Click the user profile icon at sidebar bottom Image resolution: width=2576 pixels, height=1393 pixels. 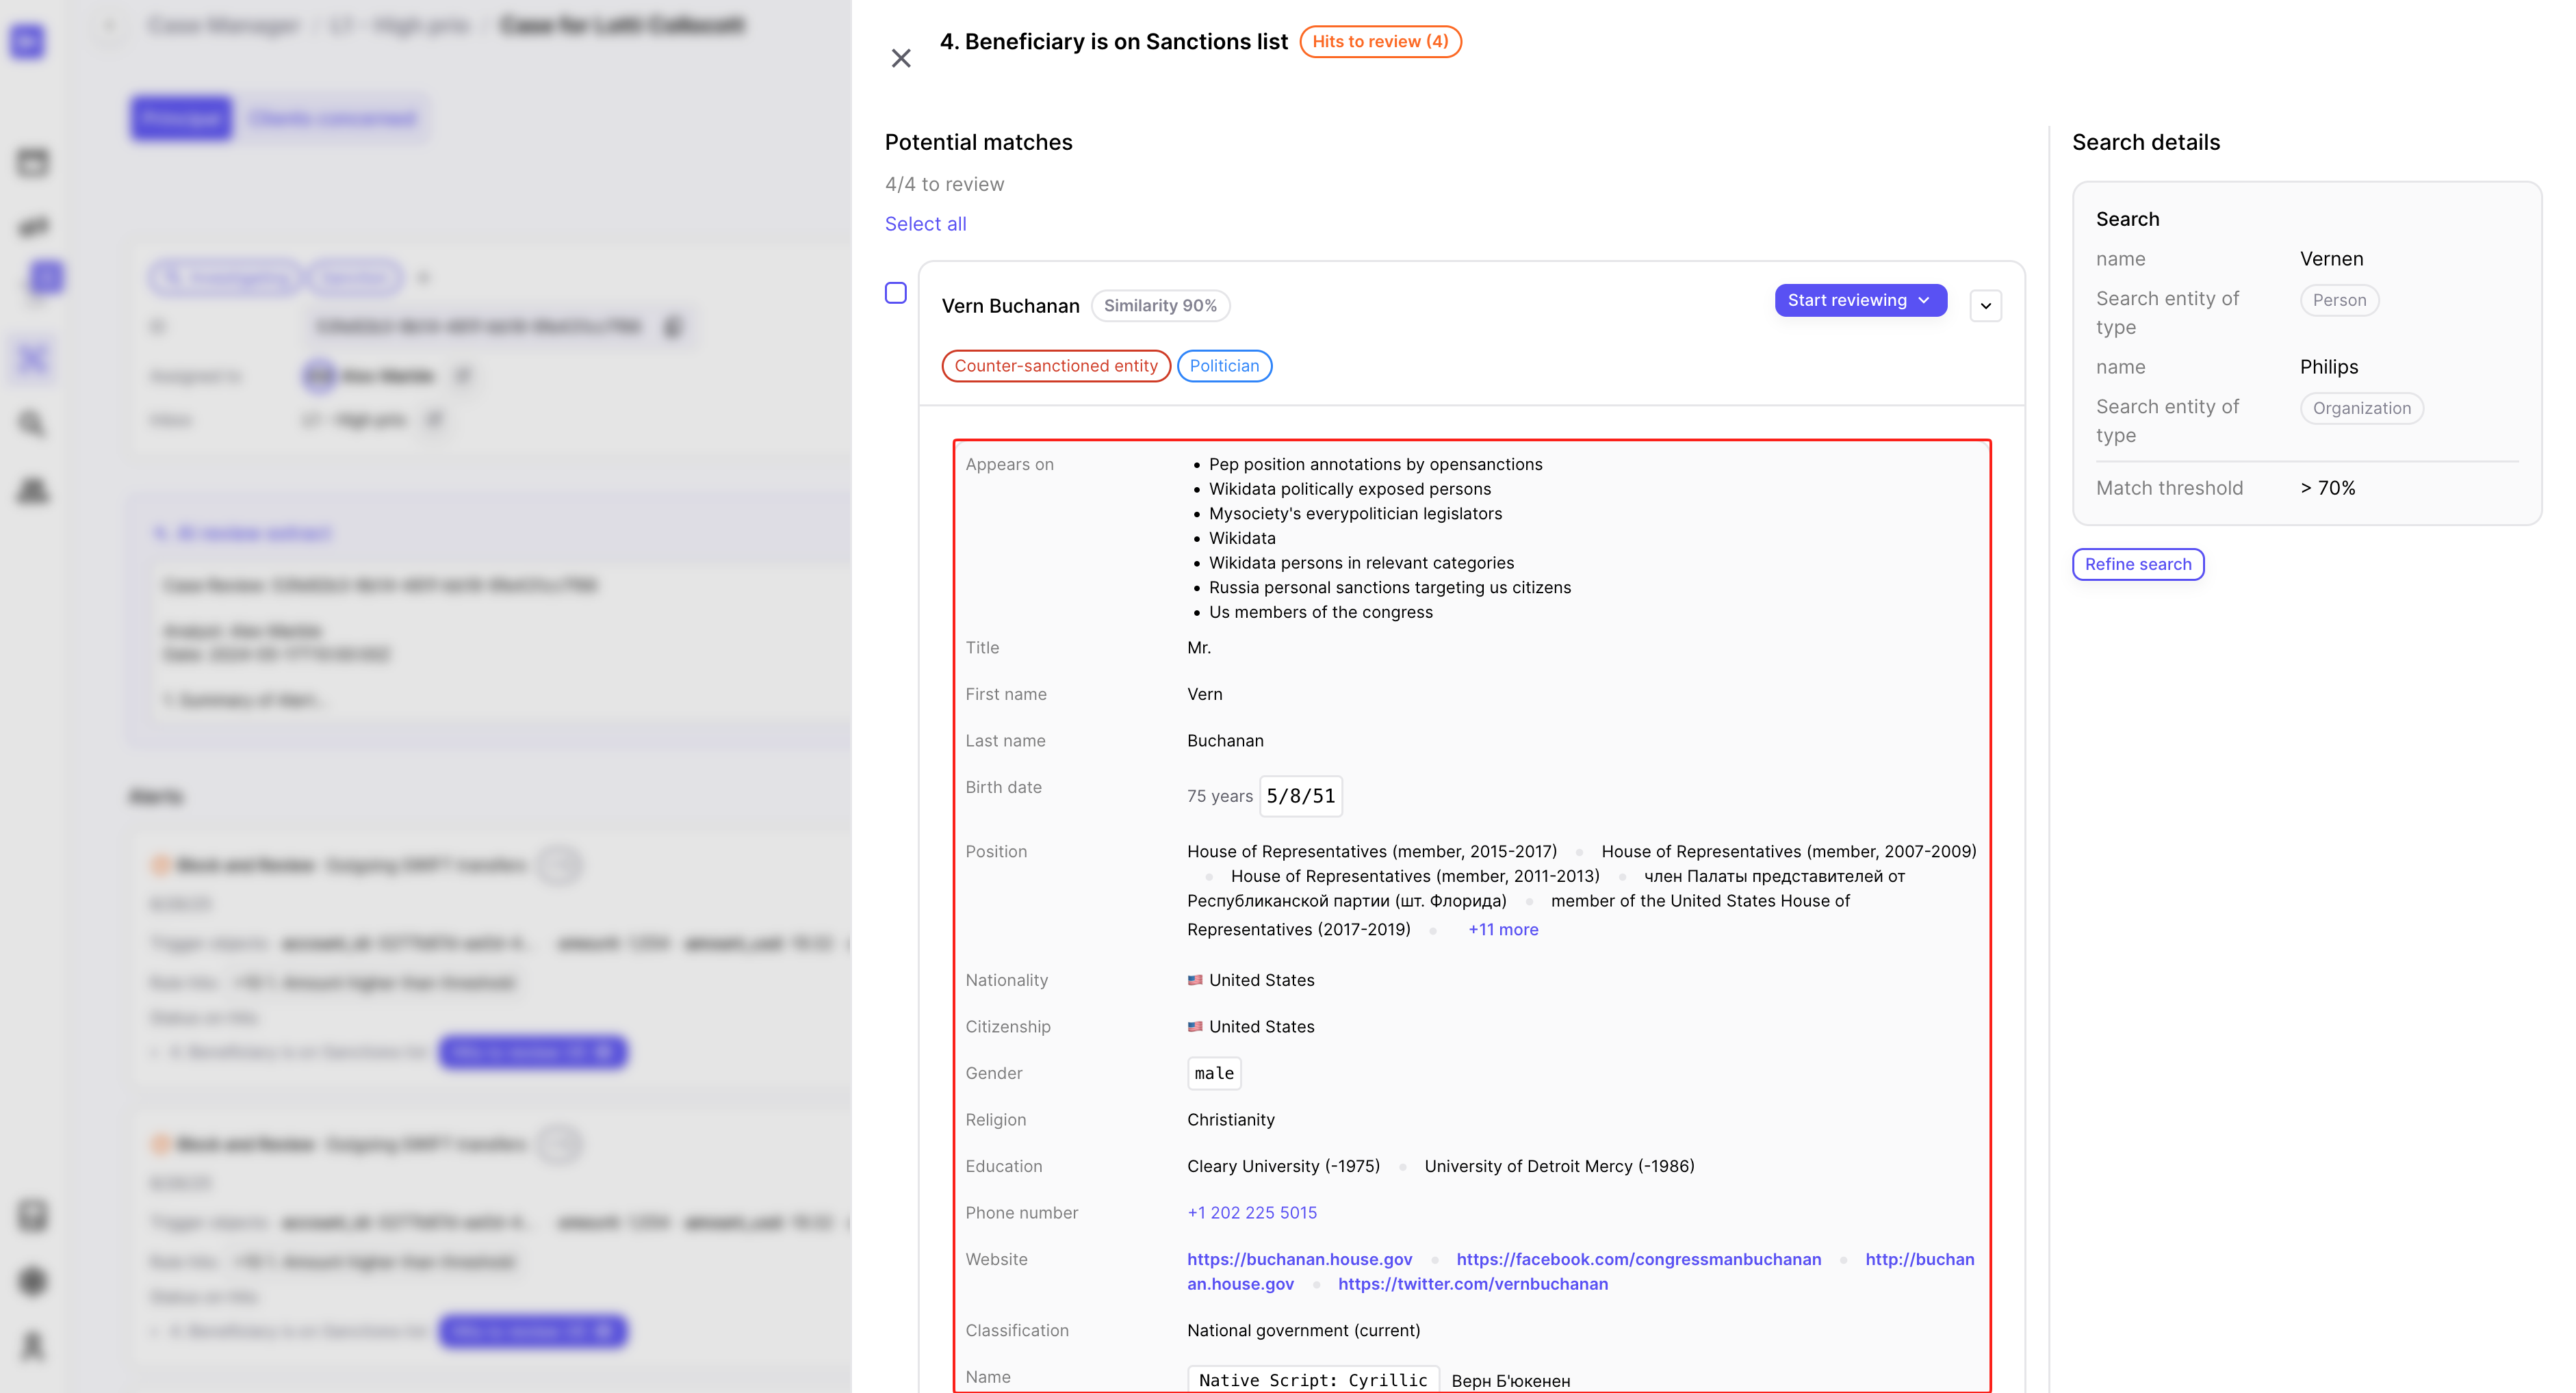point(33,1345)
